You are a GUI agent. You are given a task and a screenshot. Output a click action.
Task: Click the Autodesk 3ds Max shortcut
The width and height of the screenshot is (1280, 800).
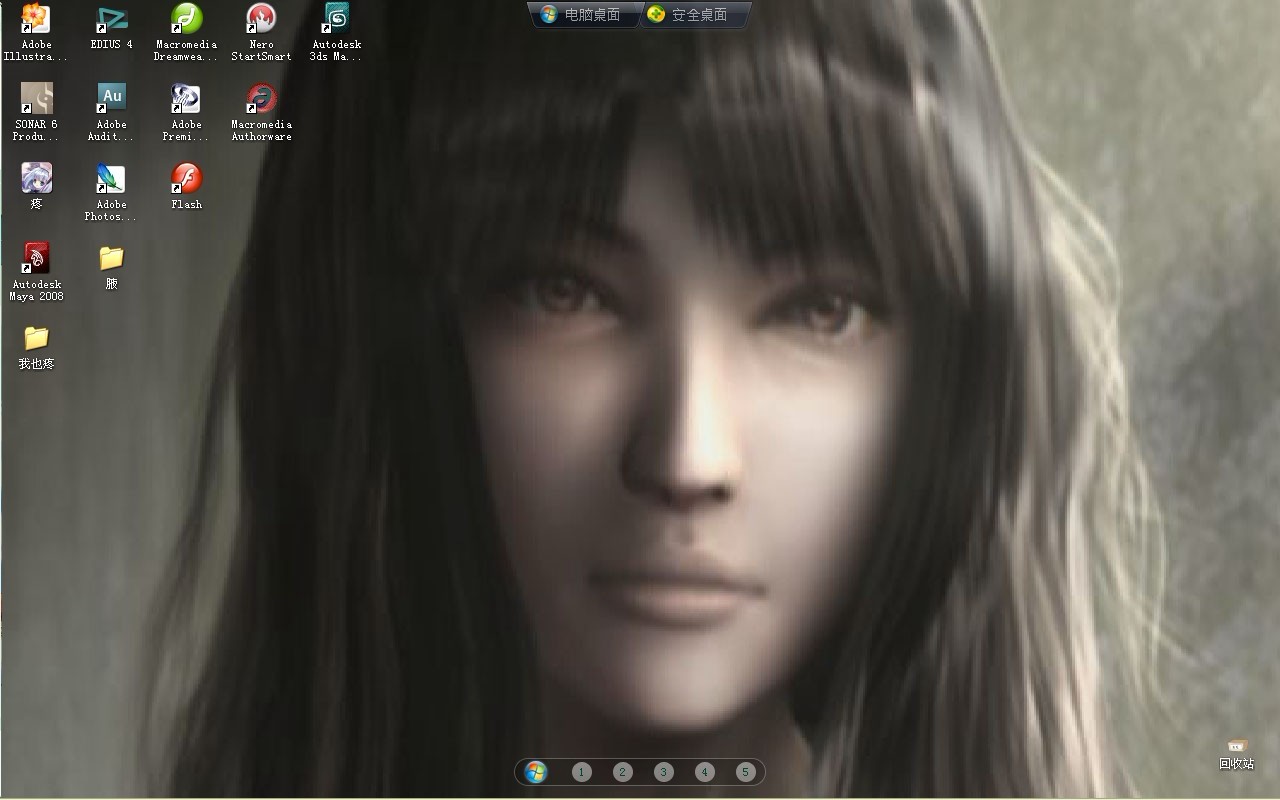tap(336, 20)
